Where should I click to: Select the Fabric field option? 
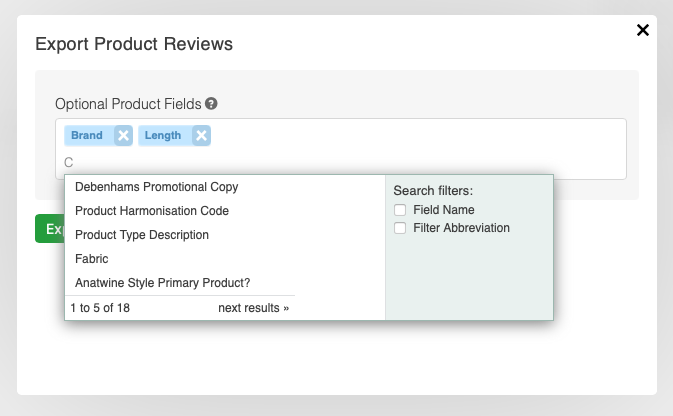click(92, 259)
